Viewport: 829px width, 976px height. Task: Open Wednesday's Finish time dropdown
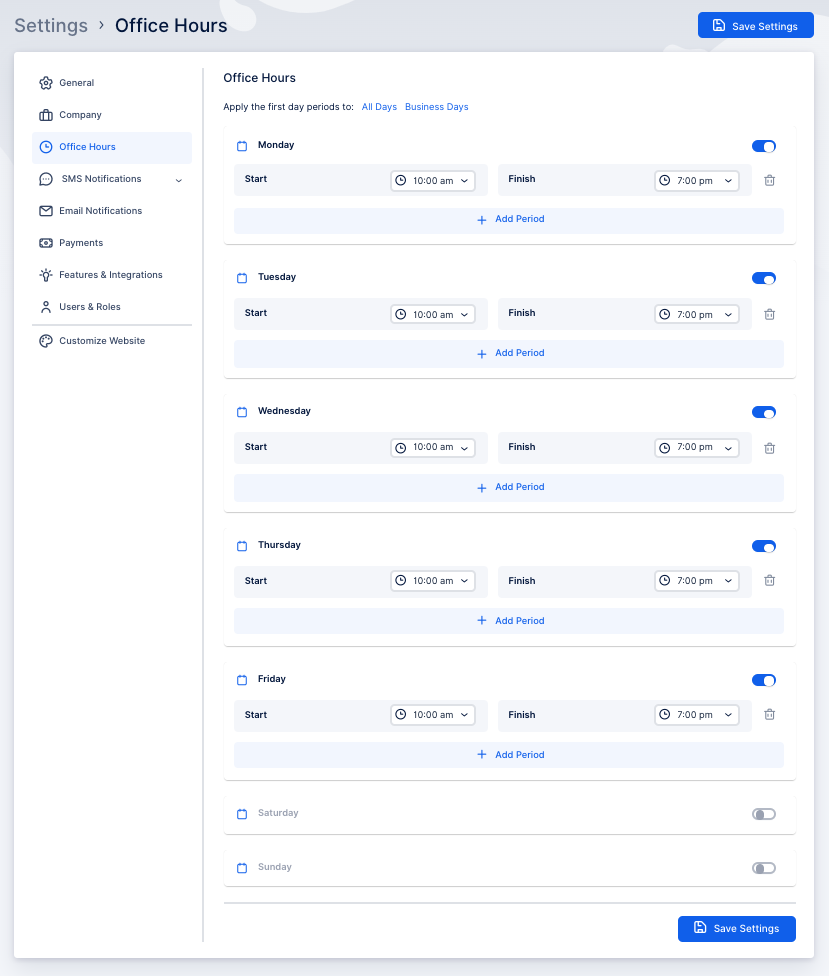coord(697,447)
